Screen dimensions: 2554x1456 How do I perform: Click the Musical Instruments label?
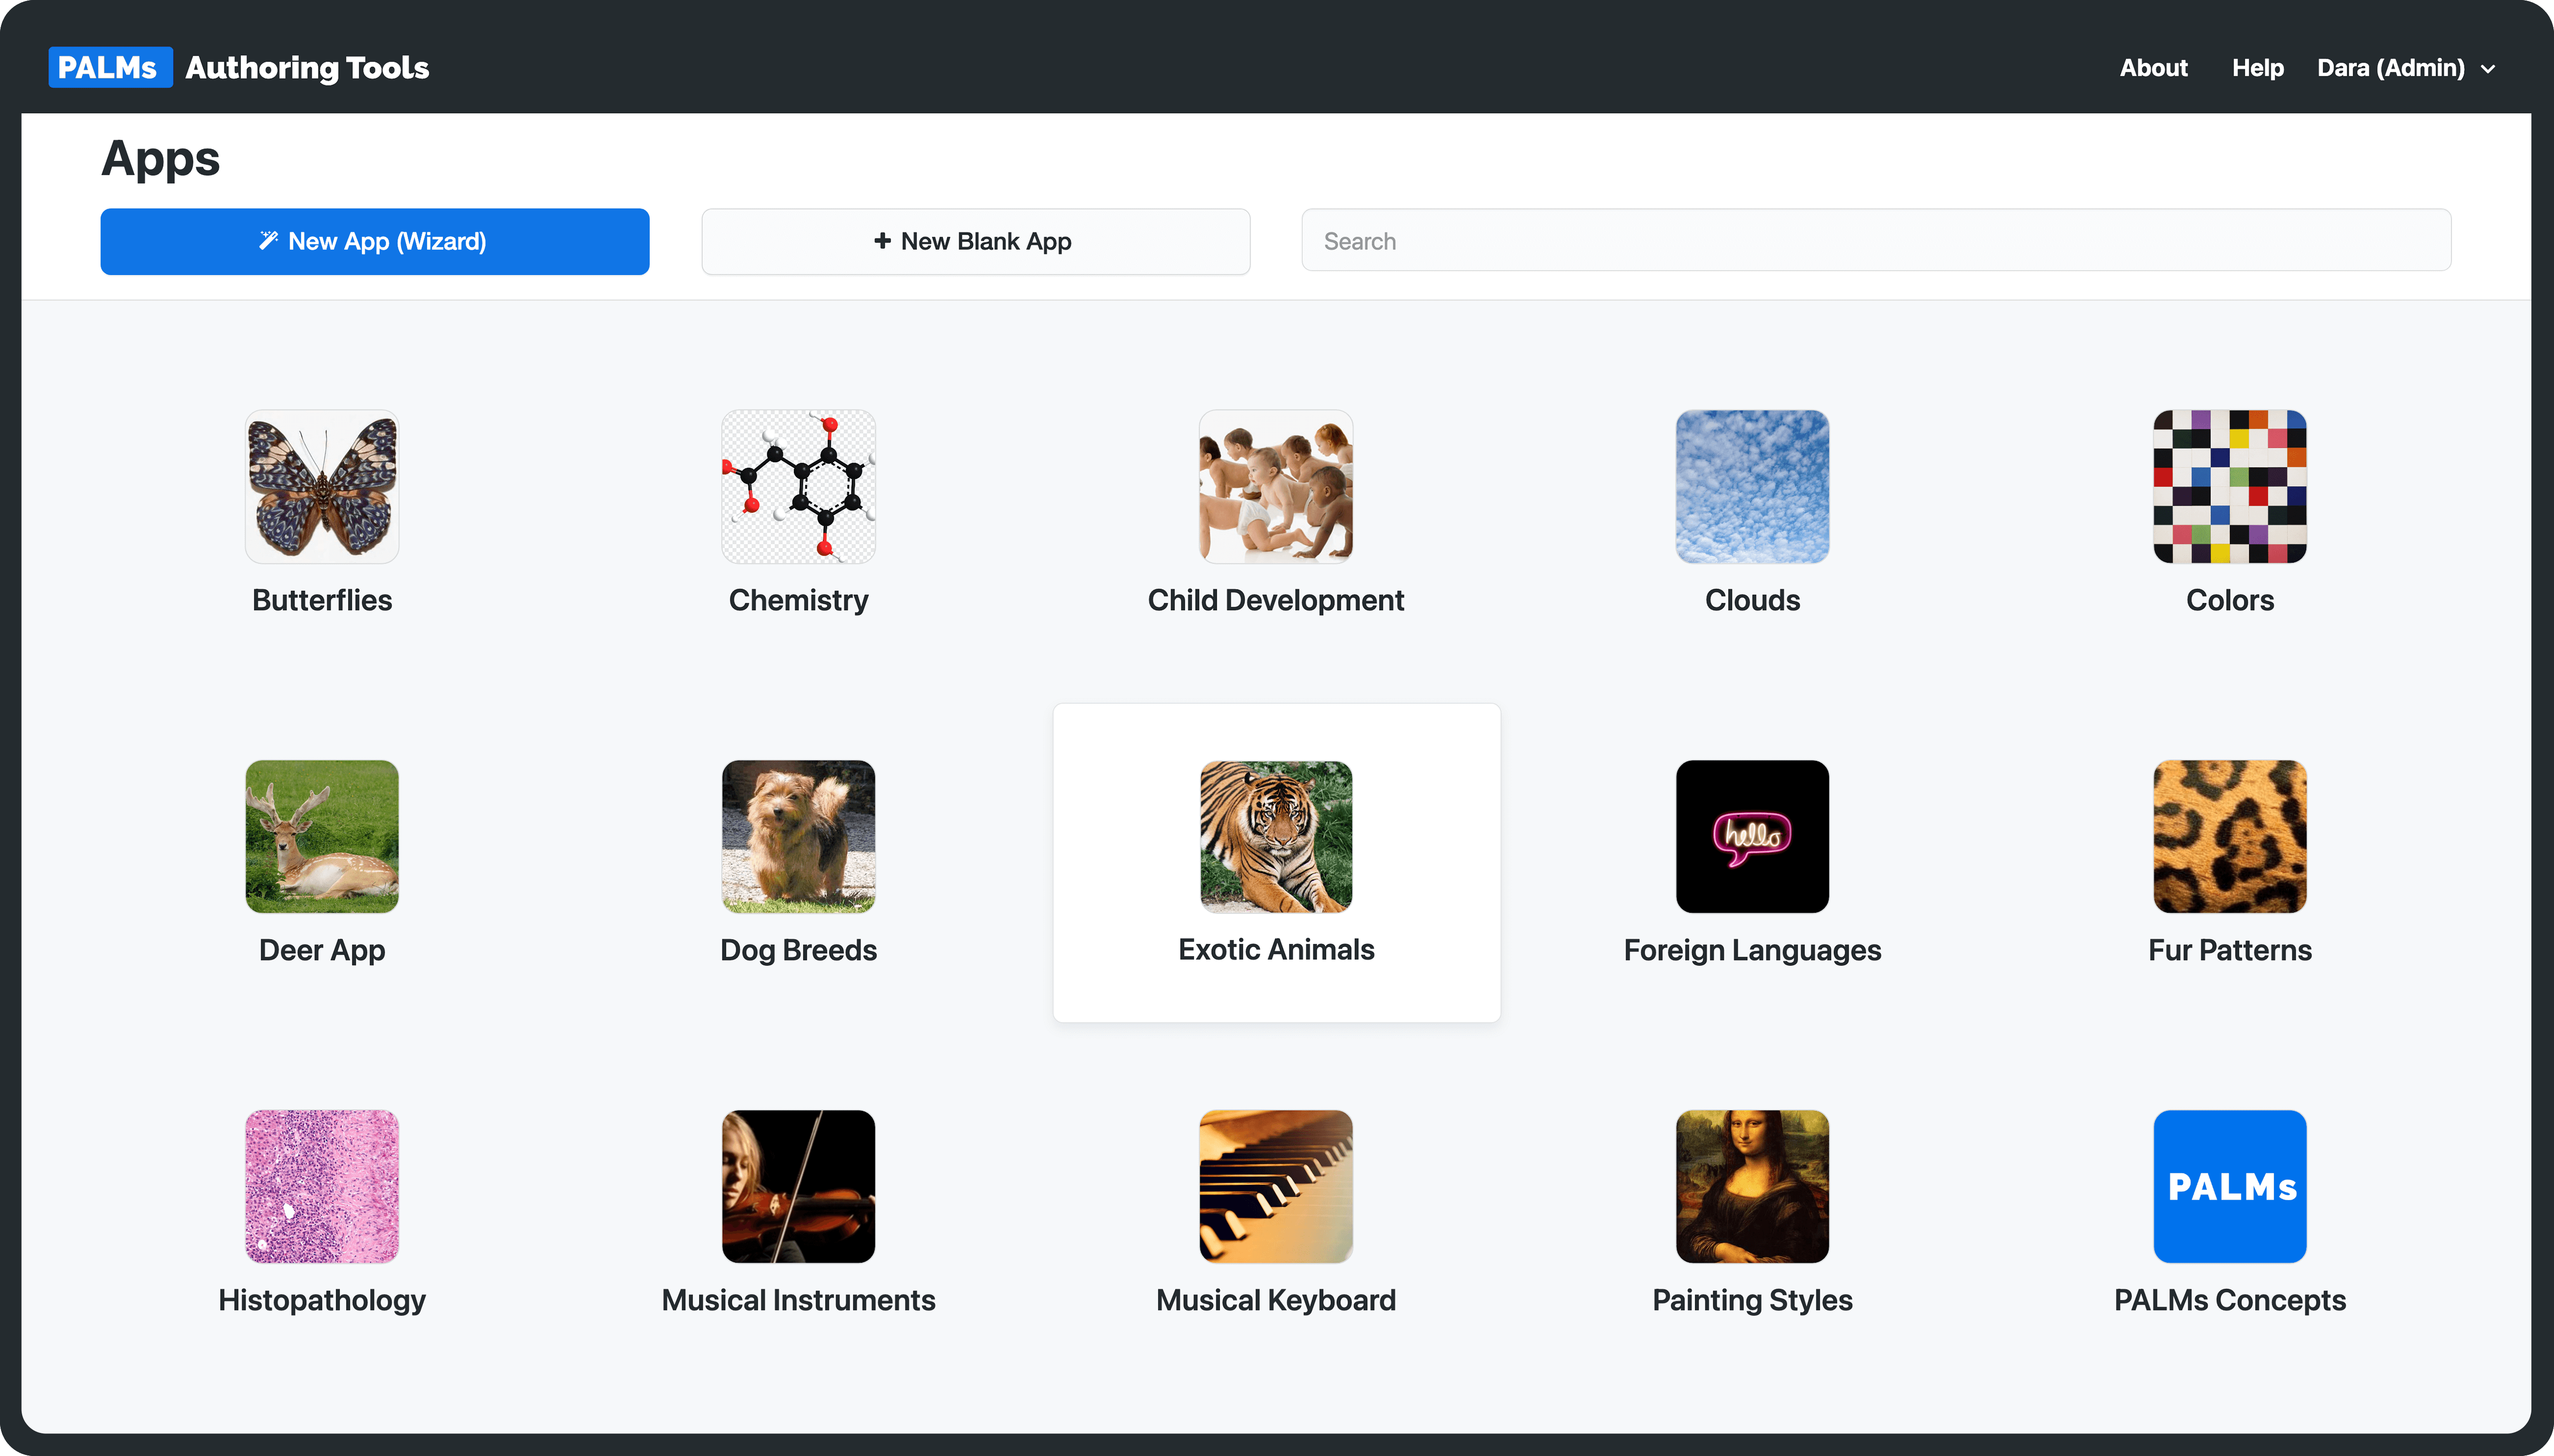(x=798, y=1300)
